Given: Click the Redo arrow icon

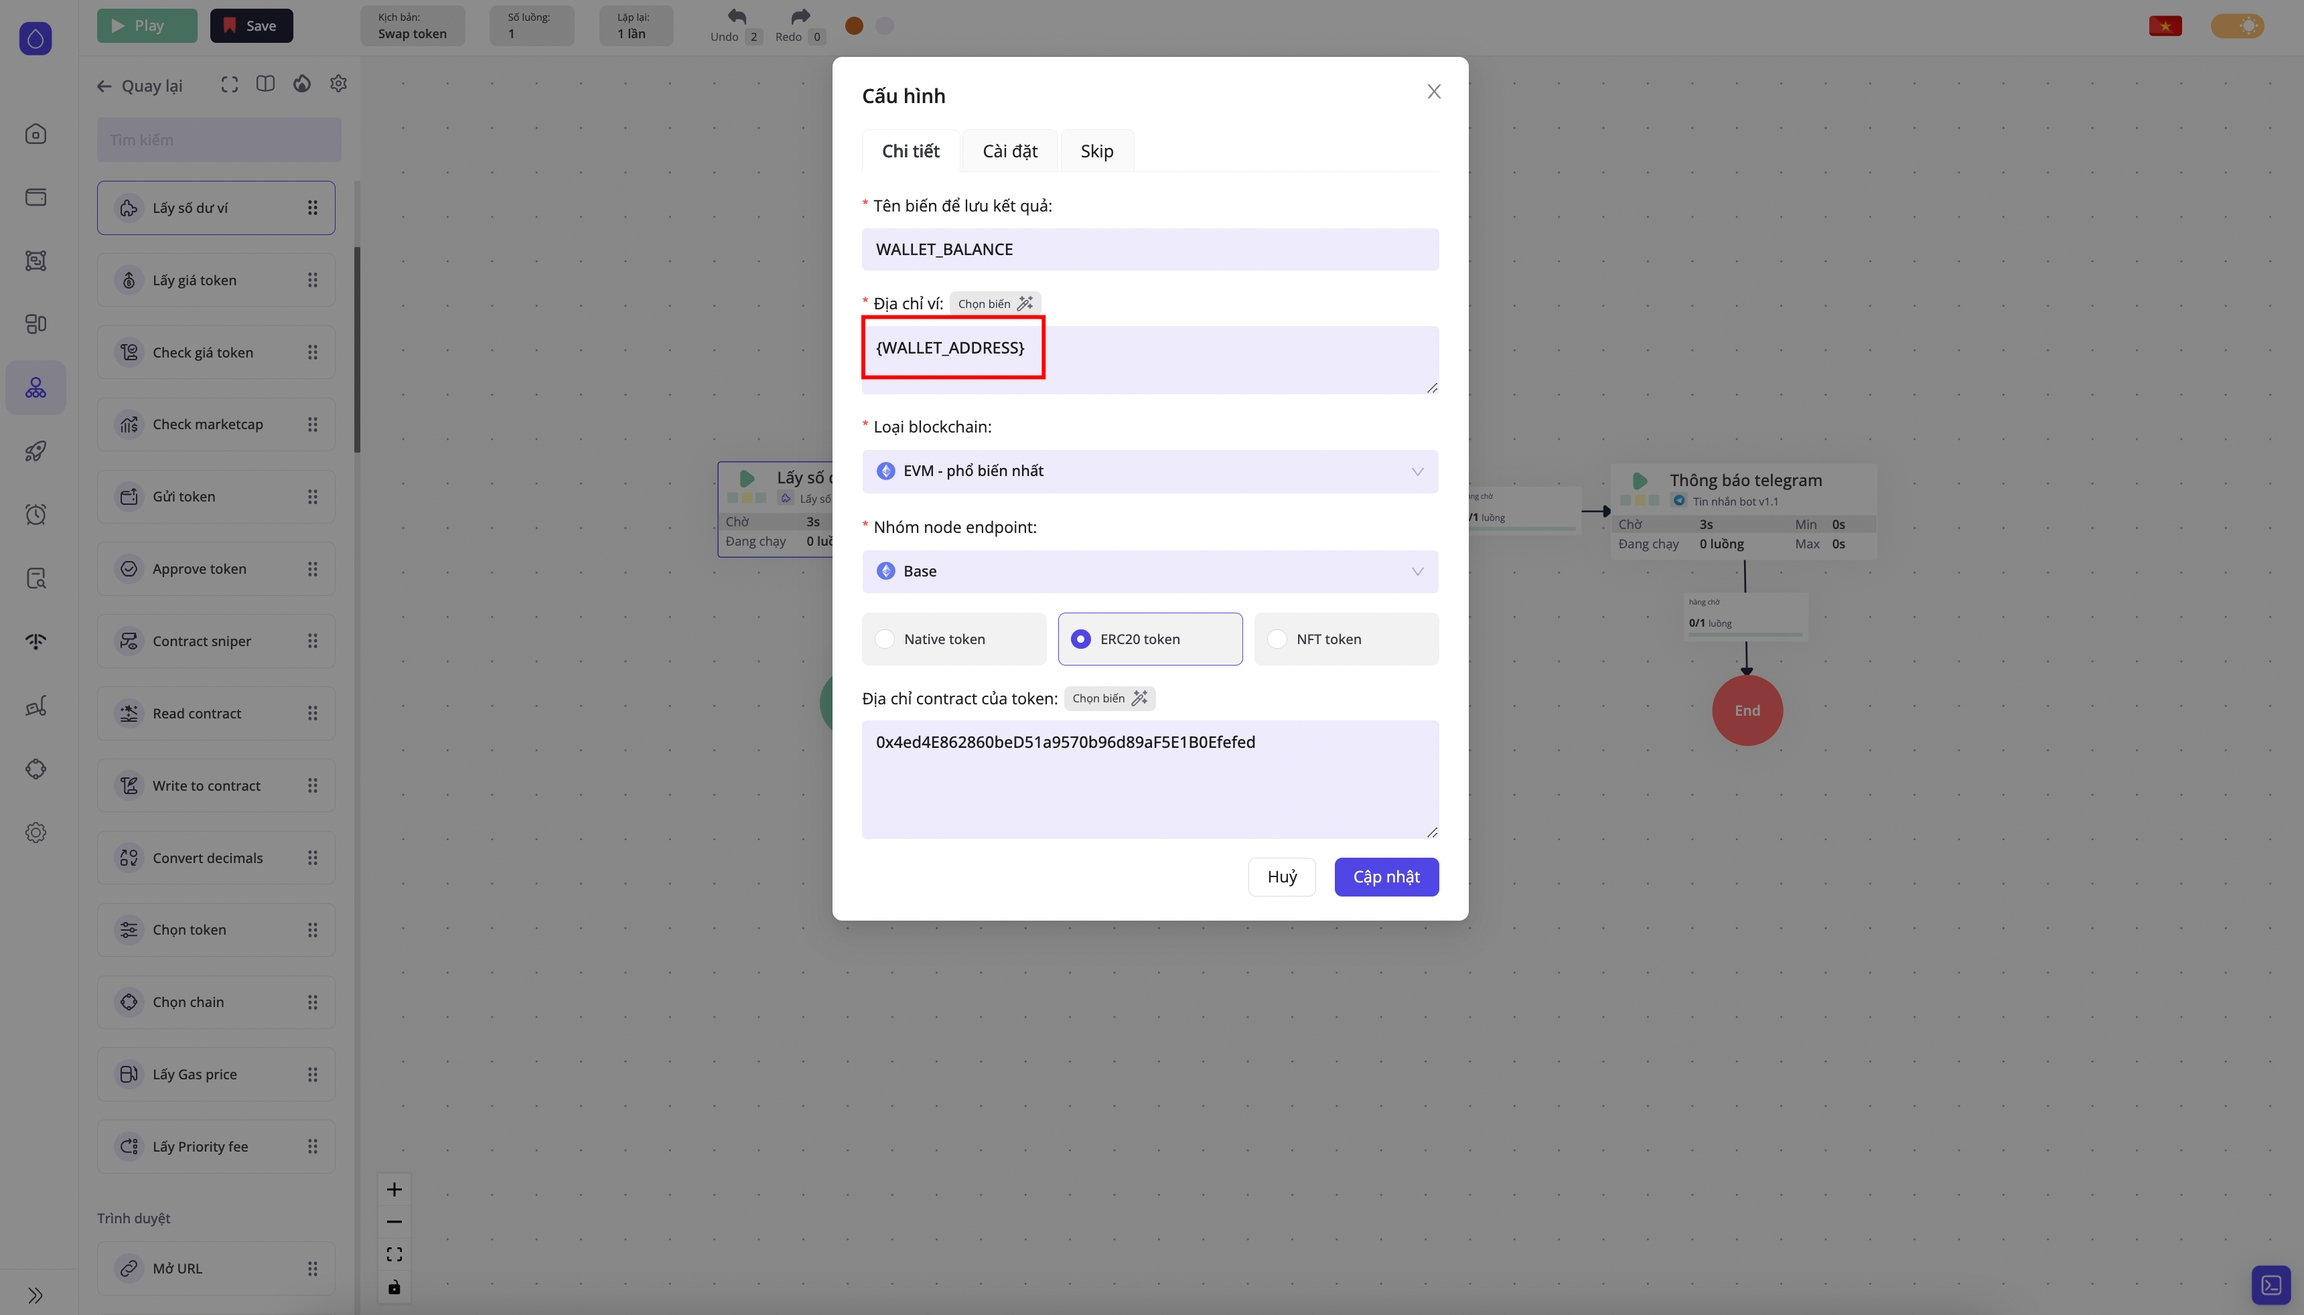Looking at the screenshot, I should point(800,17).
